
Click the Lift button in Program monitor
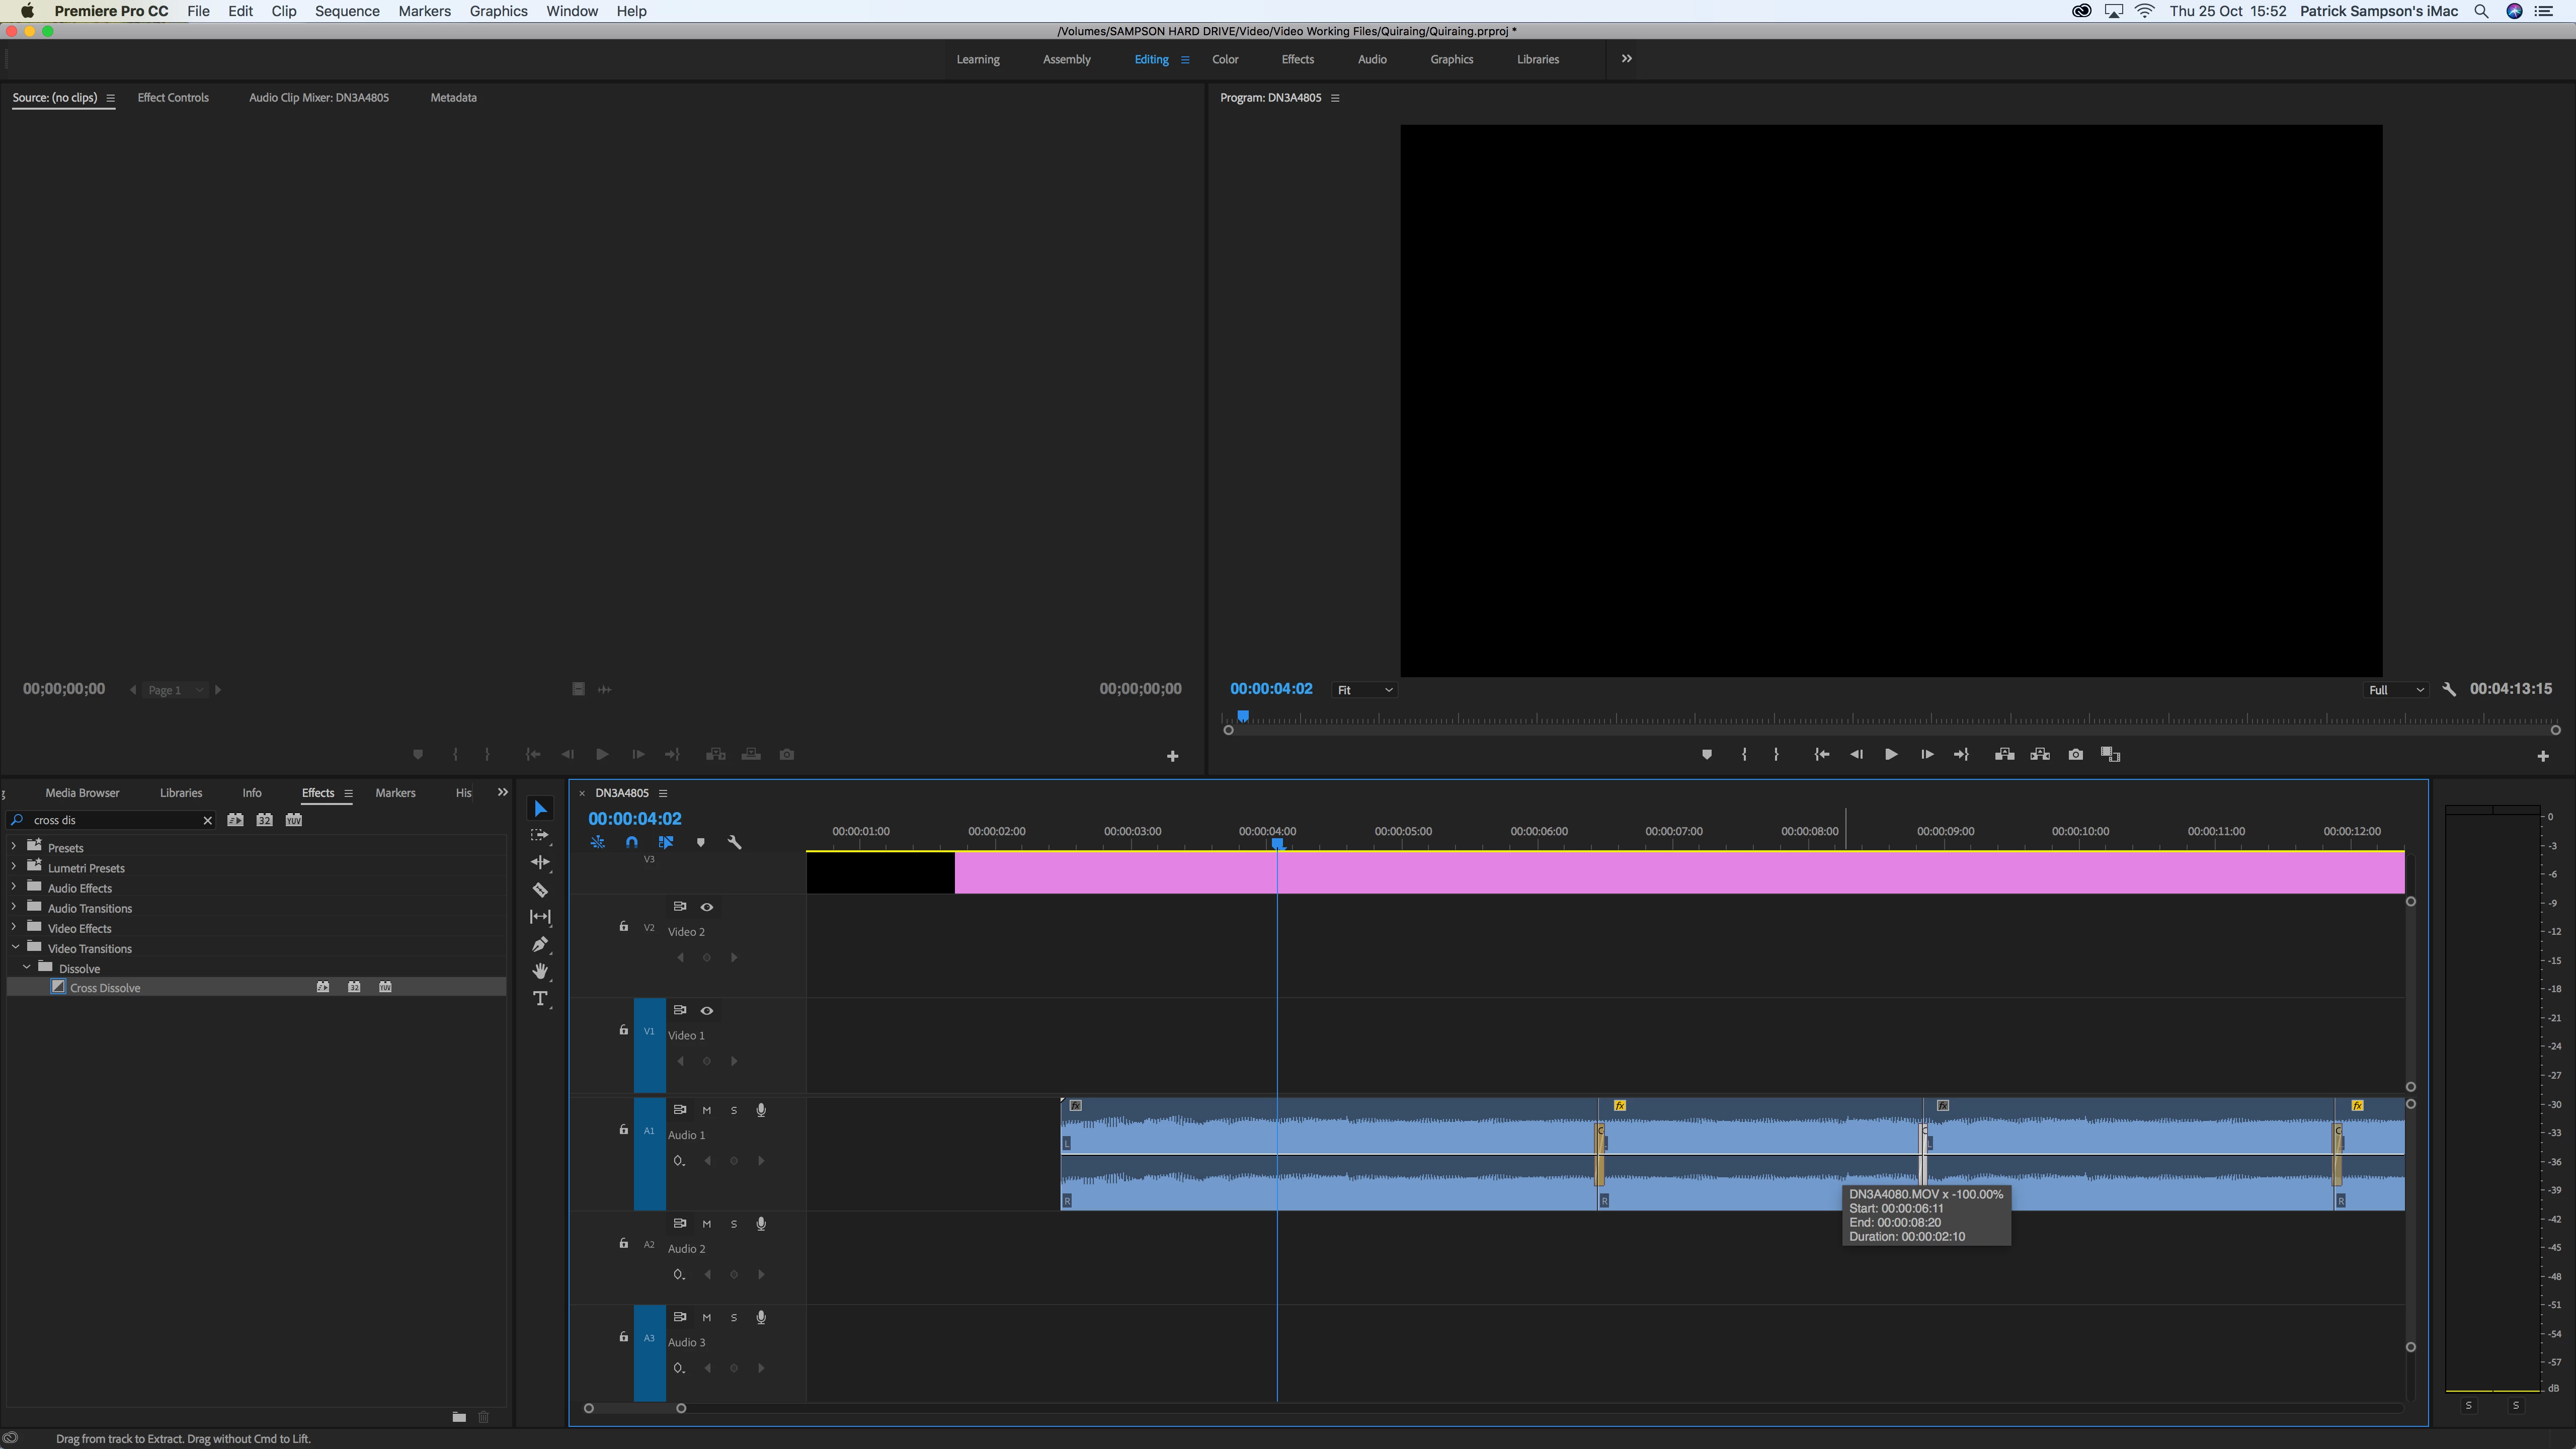pyautogui.click(x=2004, y=754)
